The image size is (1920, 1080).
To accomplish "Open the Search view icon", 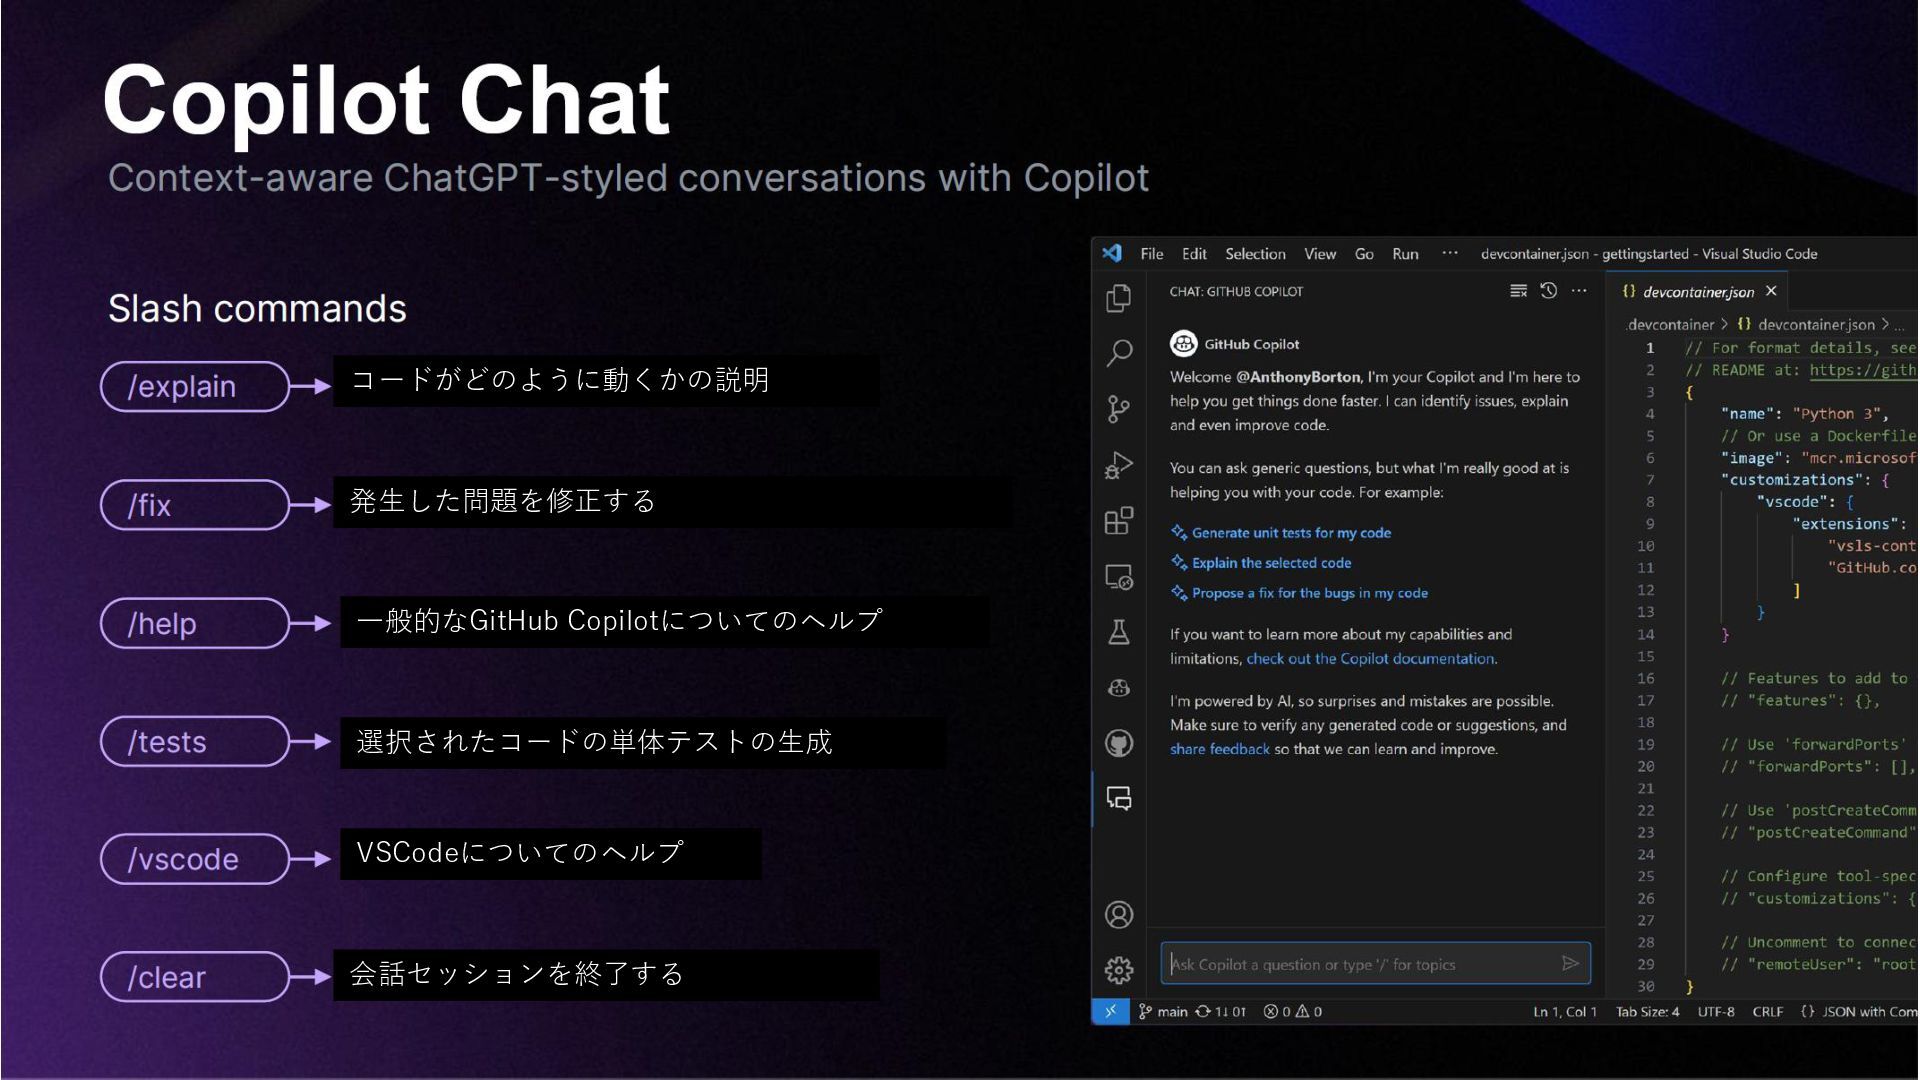I will click(1119, 353).
